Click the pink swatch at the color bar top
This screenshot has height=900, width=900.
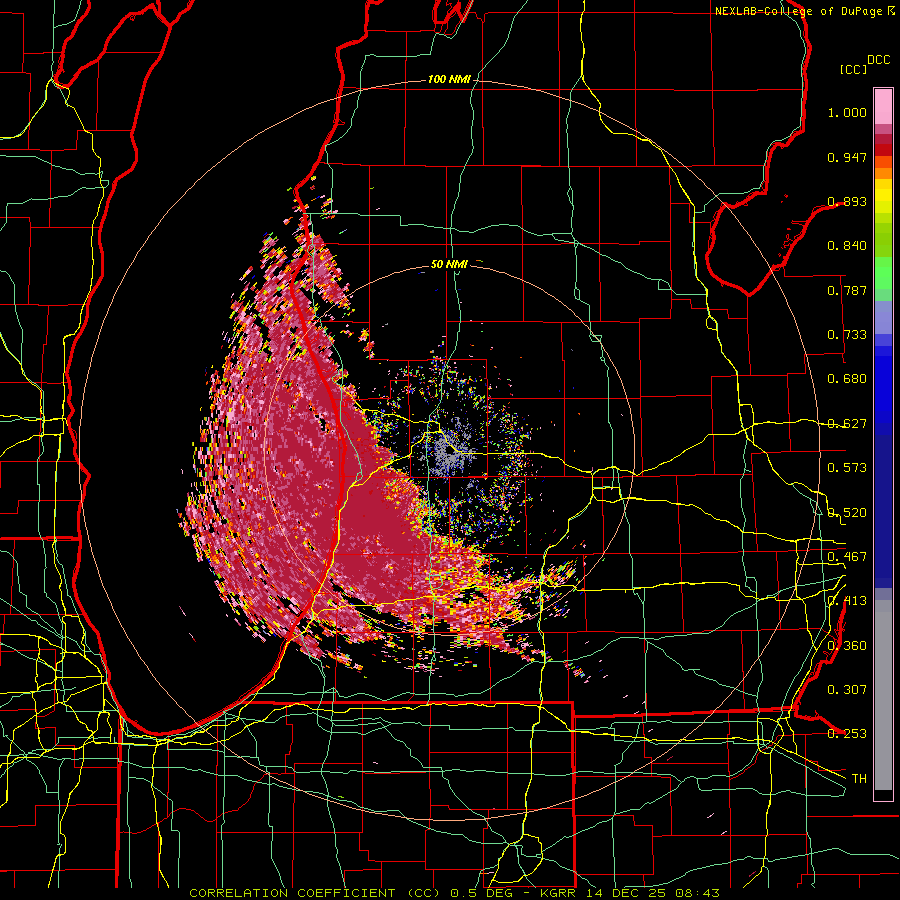coord(883,107)
